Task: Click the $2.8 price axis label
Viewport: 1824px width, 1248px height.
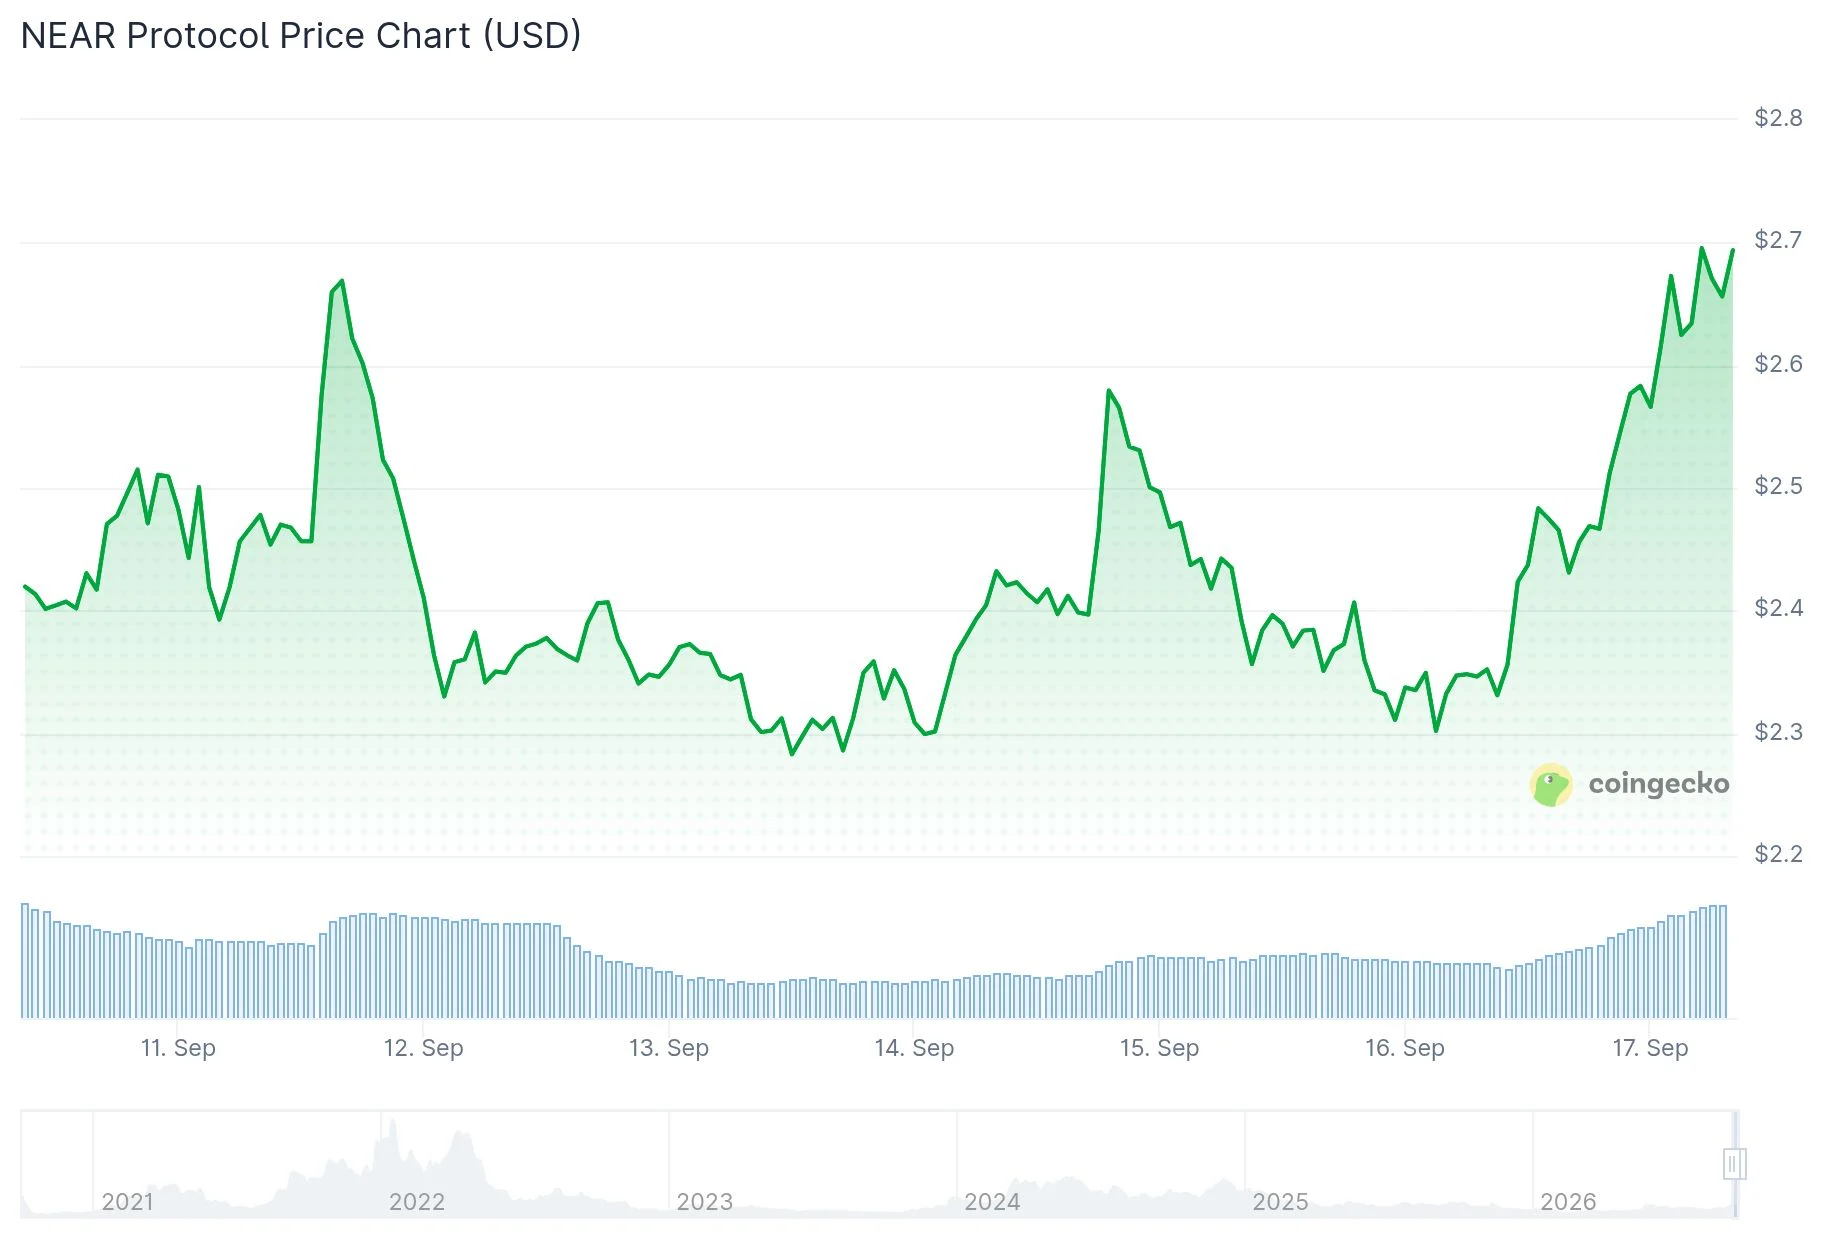Action: coord(1779,118)
